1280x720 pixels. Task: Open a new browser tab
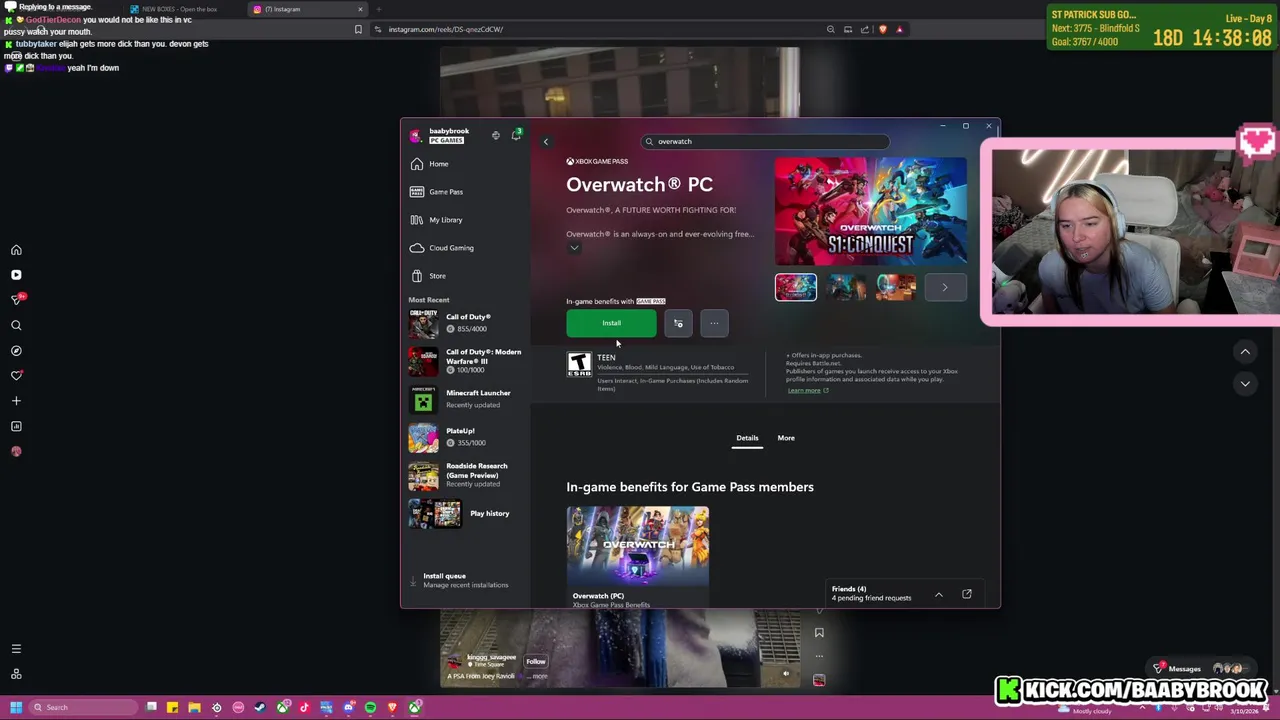379,9
